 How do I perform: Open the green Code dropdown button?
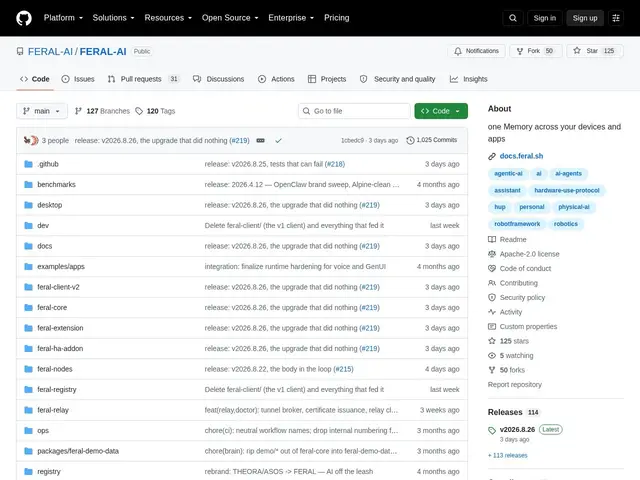(x=441, y=111)
